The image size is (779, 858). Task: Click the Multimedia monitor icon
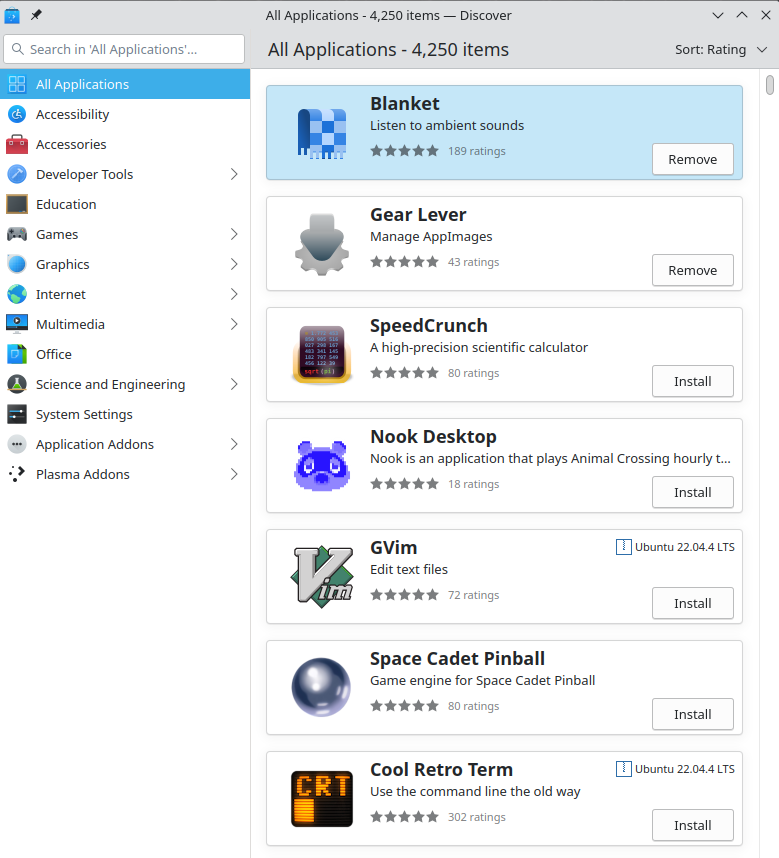[x=17, y=324]
